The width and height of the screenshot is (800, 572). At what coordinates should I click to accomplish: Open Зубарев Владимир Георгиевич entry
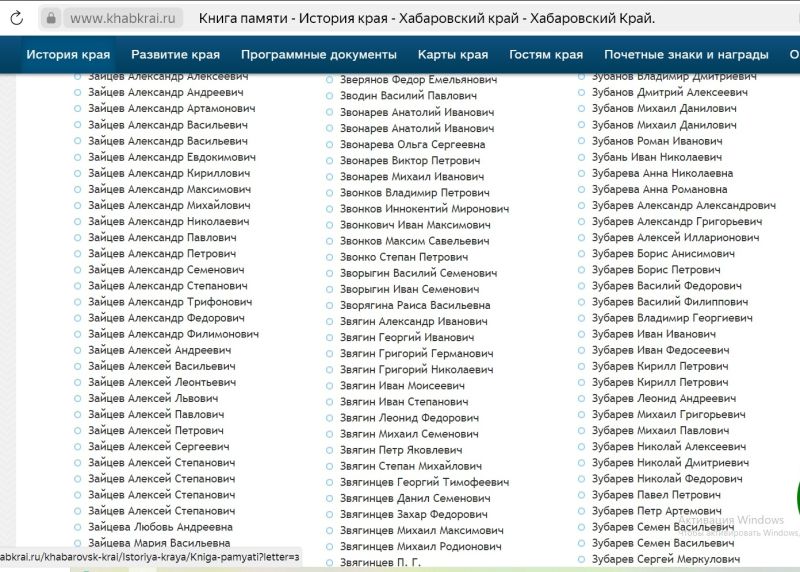(x=672, y=318)
